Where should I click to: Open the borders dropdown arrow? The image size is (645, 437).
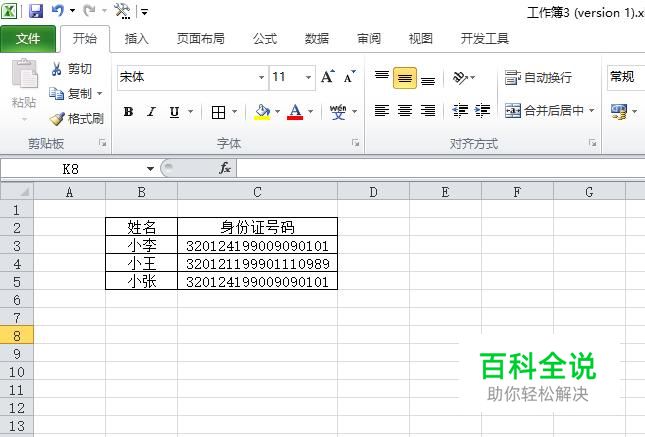coord(234,112)
